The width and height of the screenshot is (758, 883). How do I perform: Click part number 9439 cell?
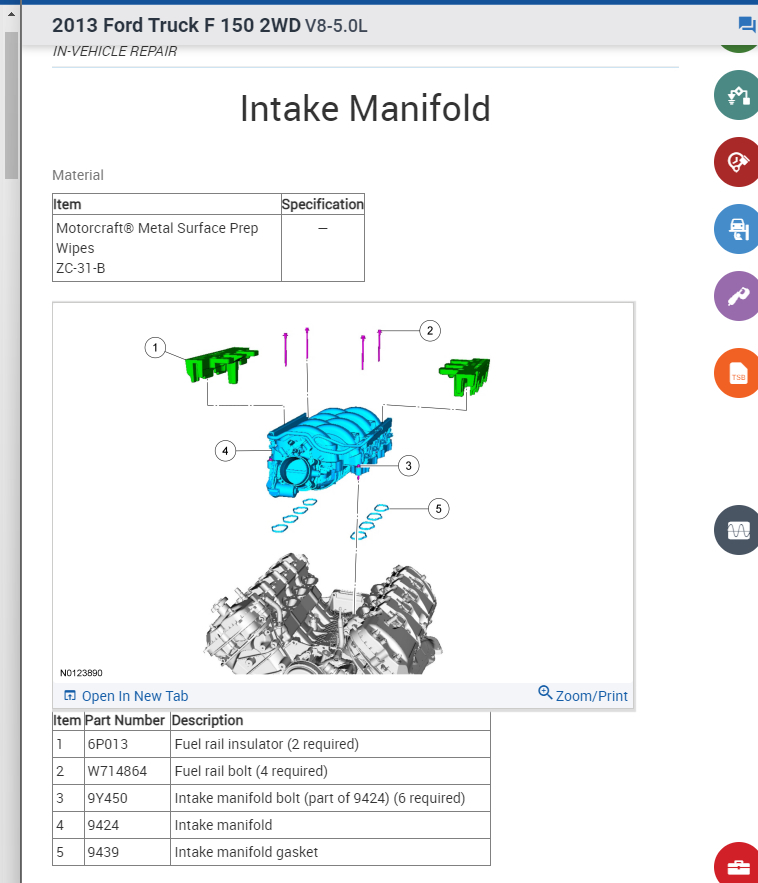point(127,852)
